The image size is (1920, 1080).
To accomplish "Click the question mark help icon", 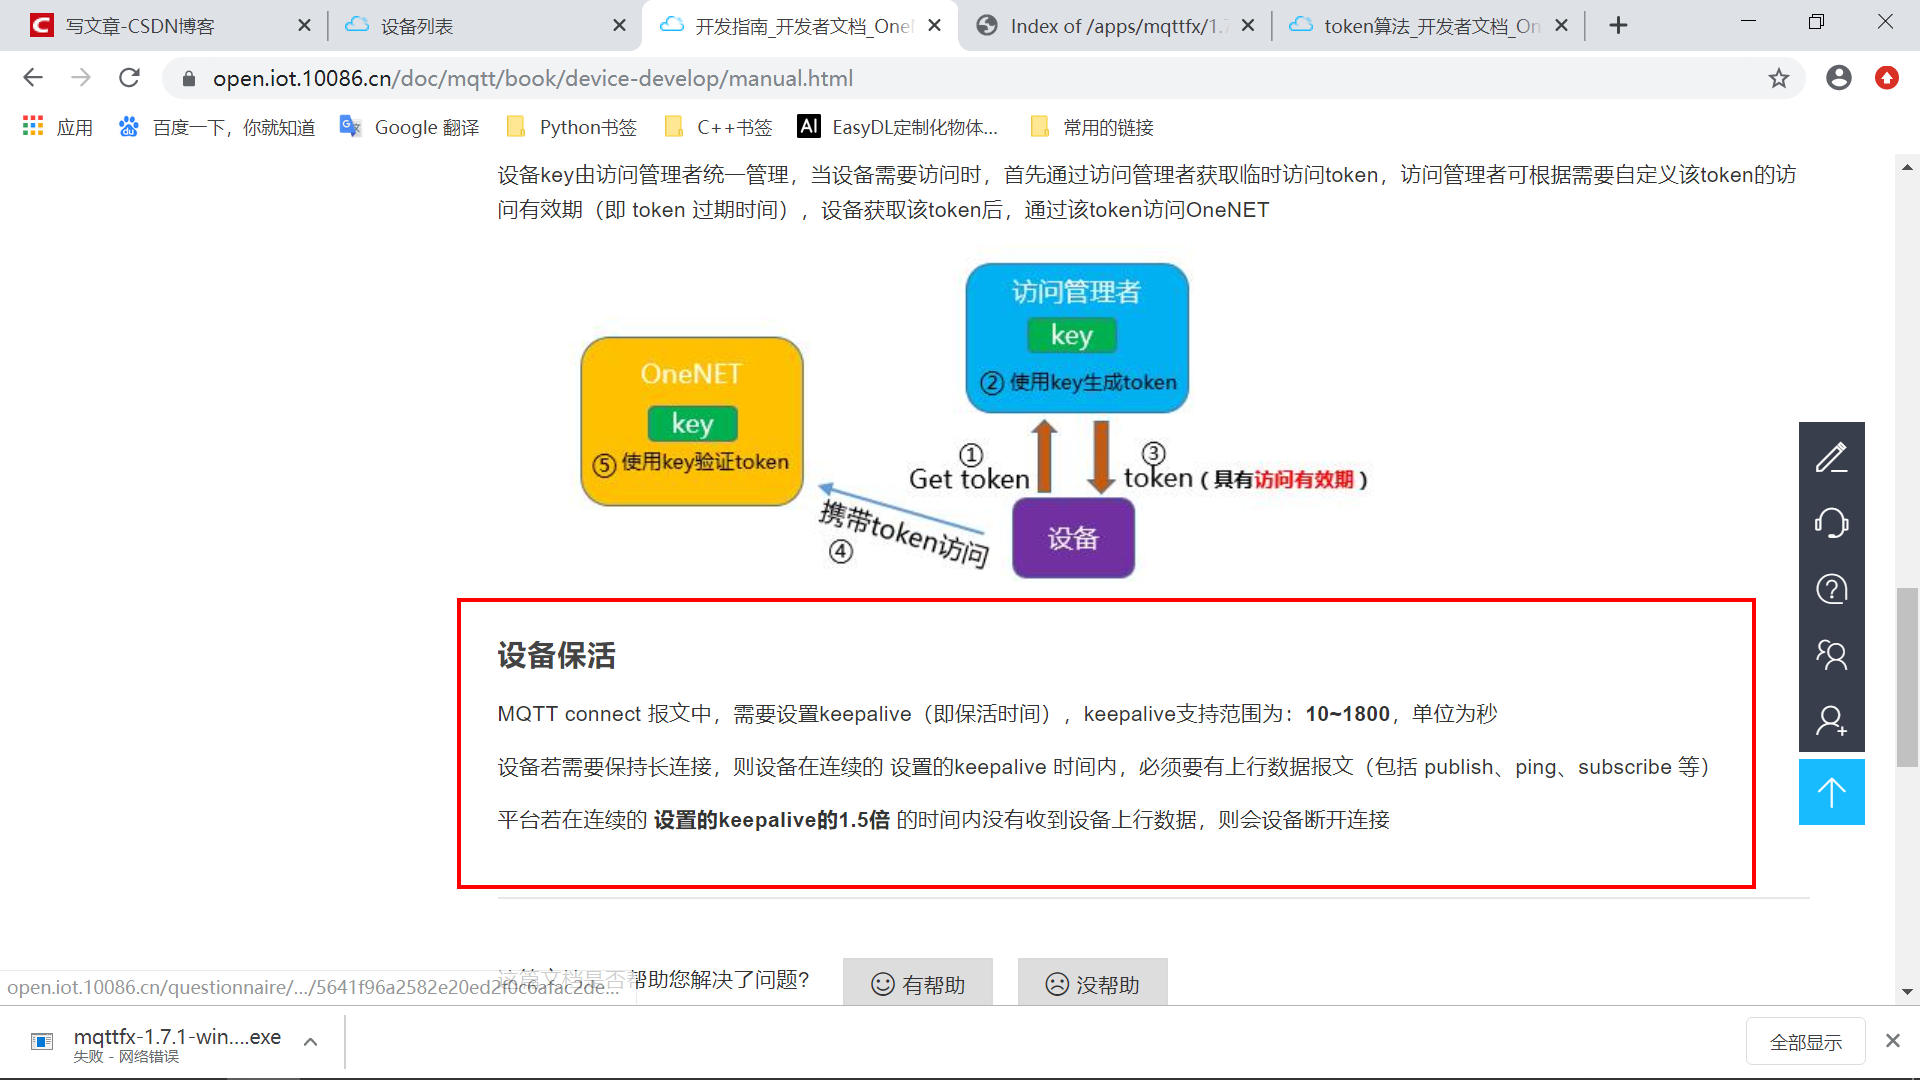I will [1831, 589].
